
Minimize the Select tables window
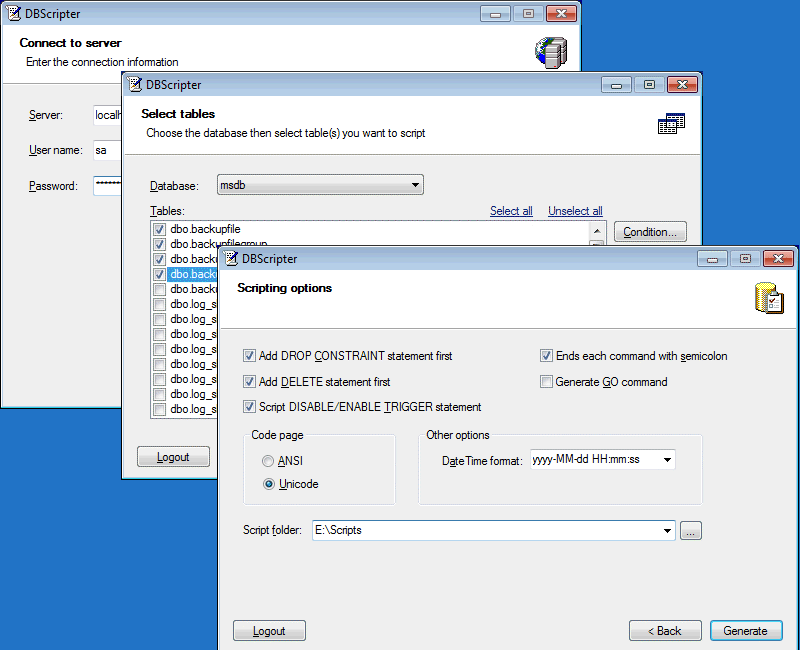point(616,85)
